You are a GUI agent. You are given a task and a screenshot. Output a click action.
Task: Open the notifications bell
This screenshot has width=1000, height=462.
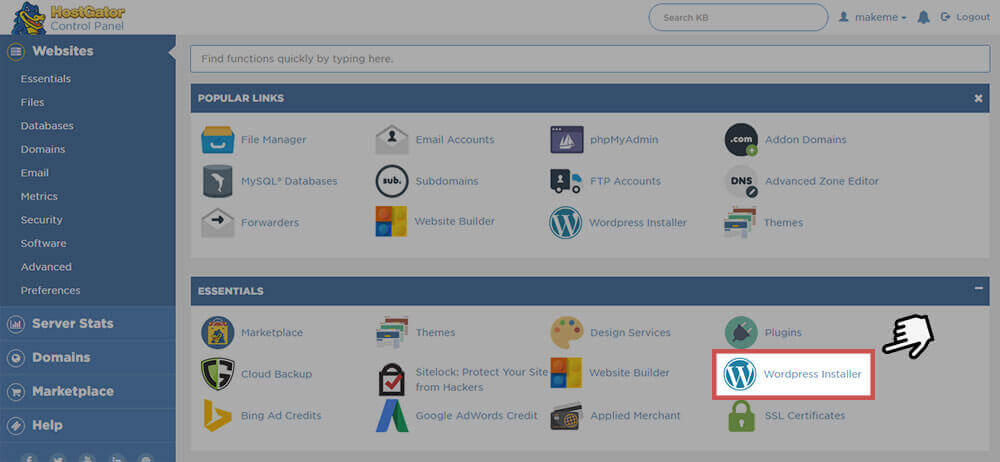(x=923, y=17)
